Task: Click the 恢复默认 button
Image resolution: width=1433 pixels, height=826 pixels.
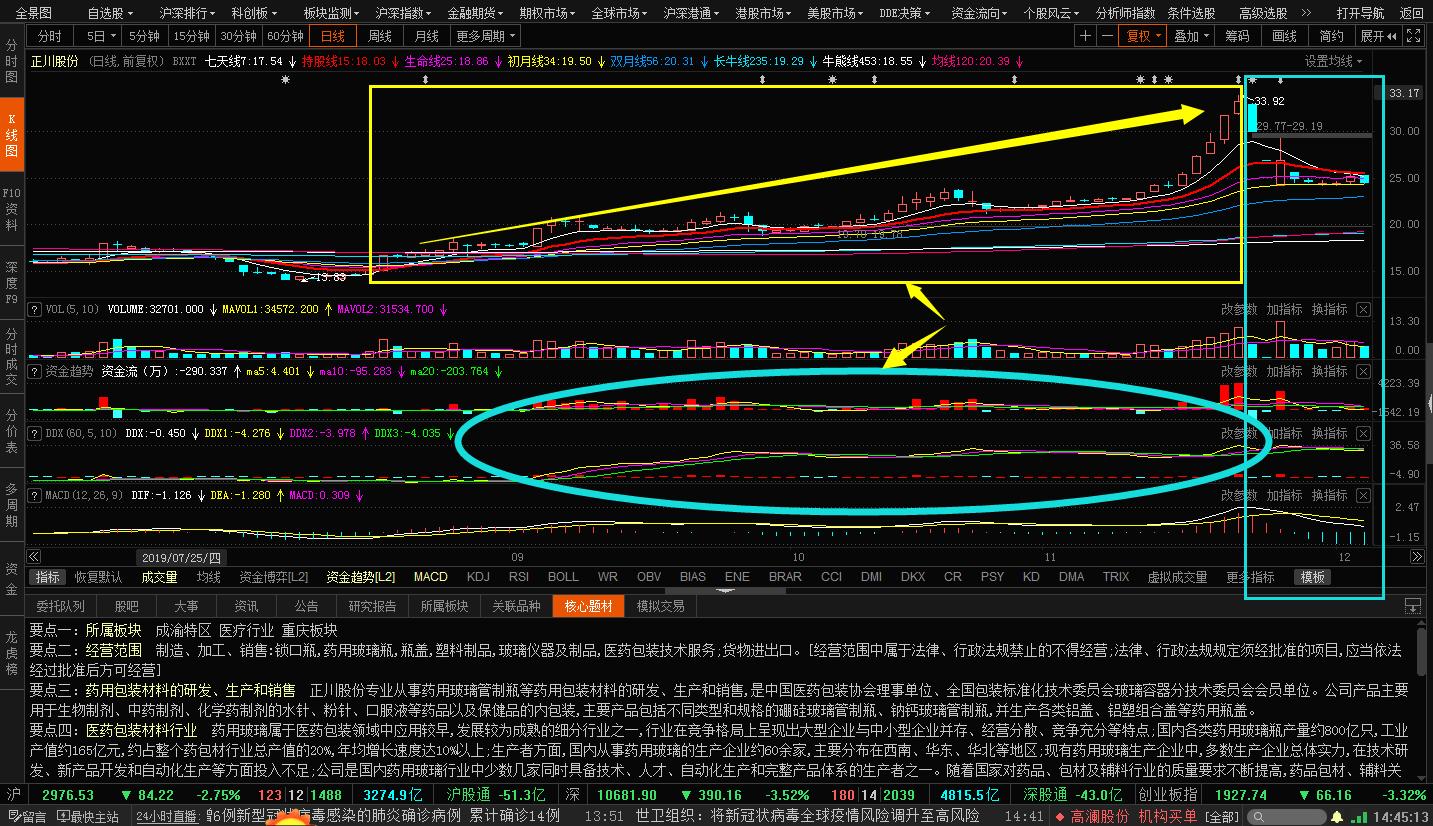Action: [x=99, y=577]
